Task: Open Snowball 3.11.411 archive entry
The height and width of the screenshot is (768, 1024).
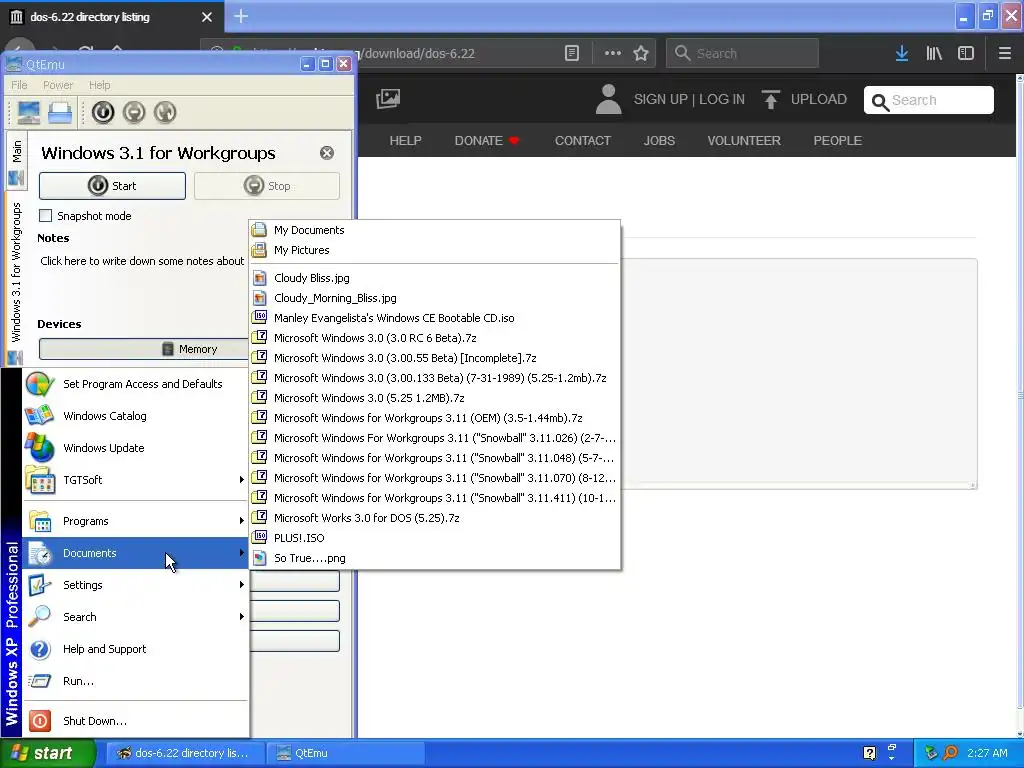Action: pyautogui.click(x=435, y=498)
